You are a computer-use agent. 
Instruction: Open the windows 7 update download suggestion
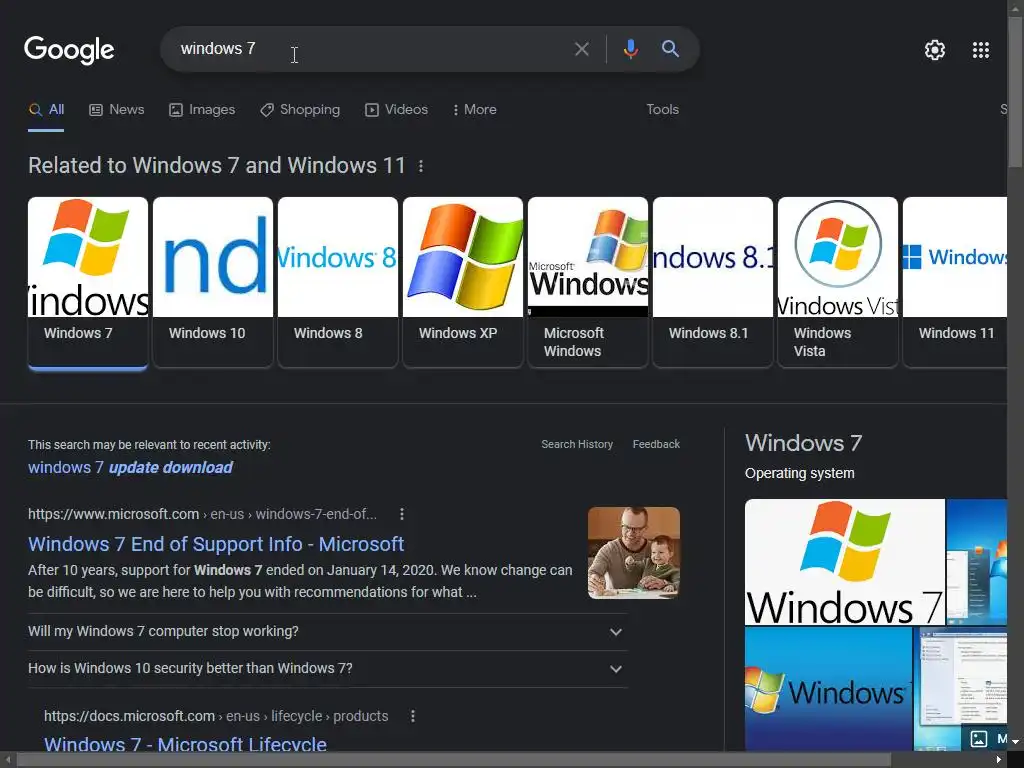tap(130, 468)
